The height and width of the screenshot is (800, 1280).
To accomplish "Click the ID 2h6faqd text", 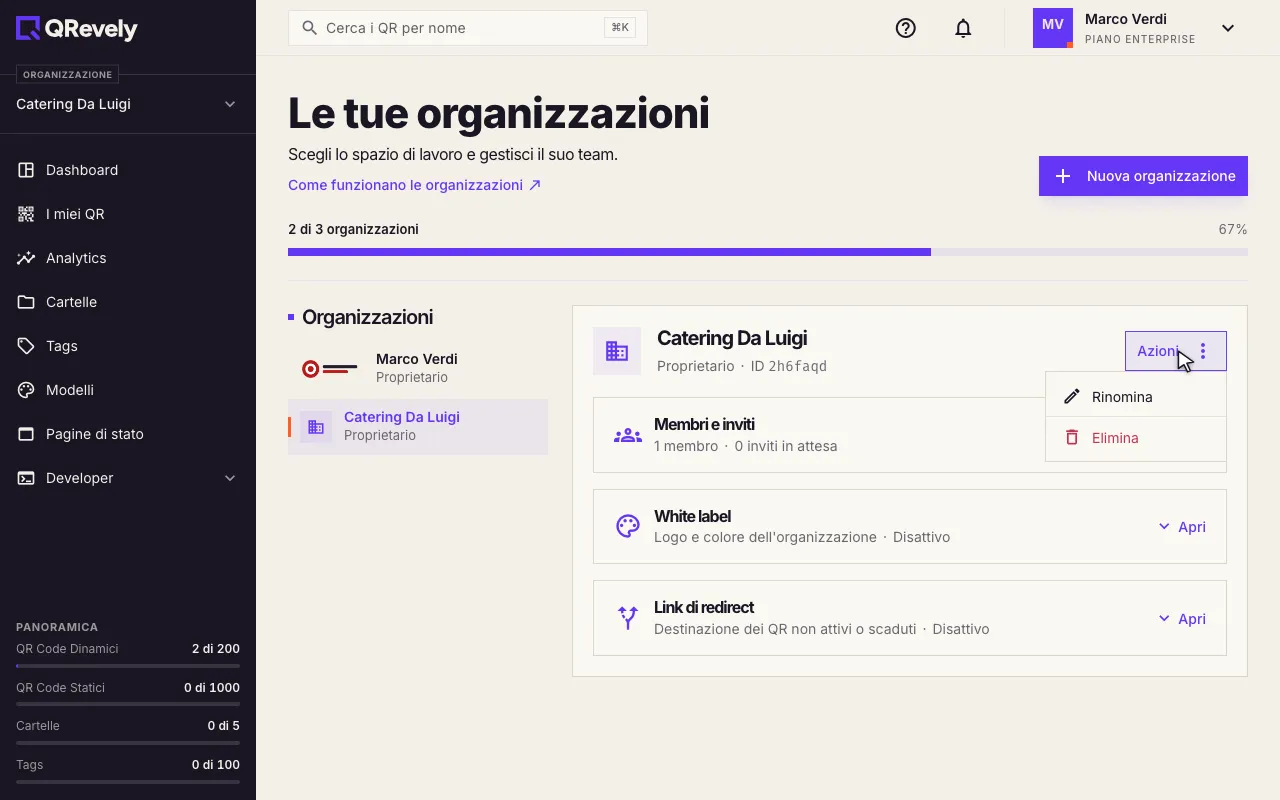I will (x=789, y=366).
